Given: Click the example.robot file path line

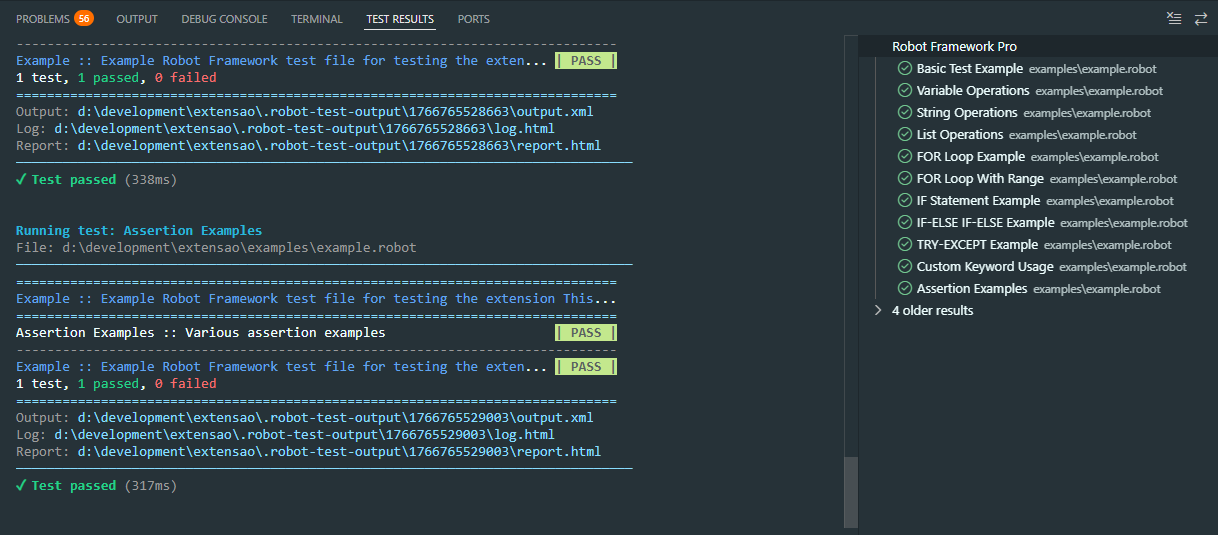Looking at the screenshot, I should point(216,247).
